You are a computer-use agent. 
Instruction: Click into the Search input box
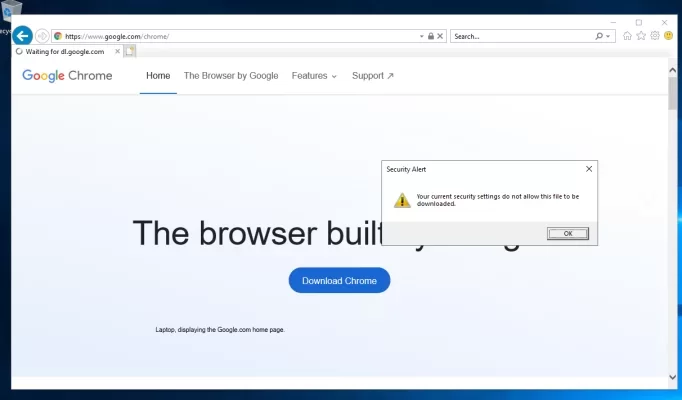coord(520,36)
